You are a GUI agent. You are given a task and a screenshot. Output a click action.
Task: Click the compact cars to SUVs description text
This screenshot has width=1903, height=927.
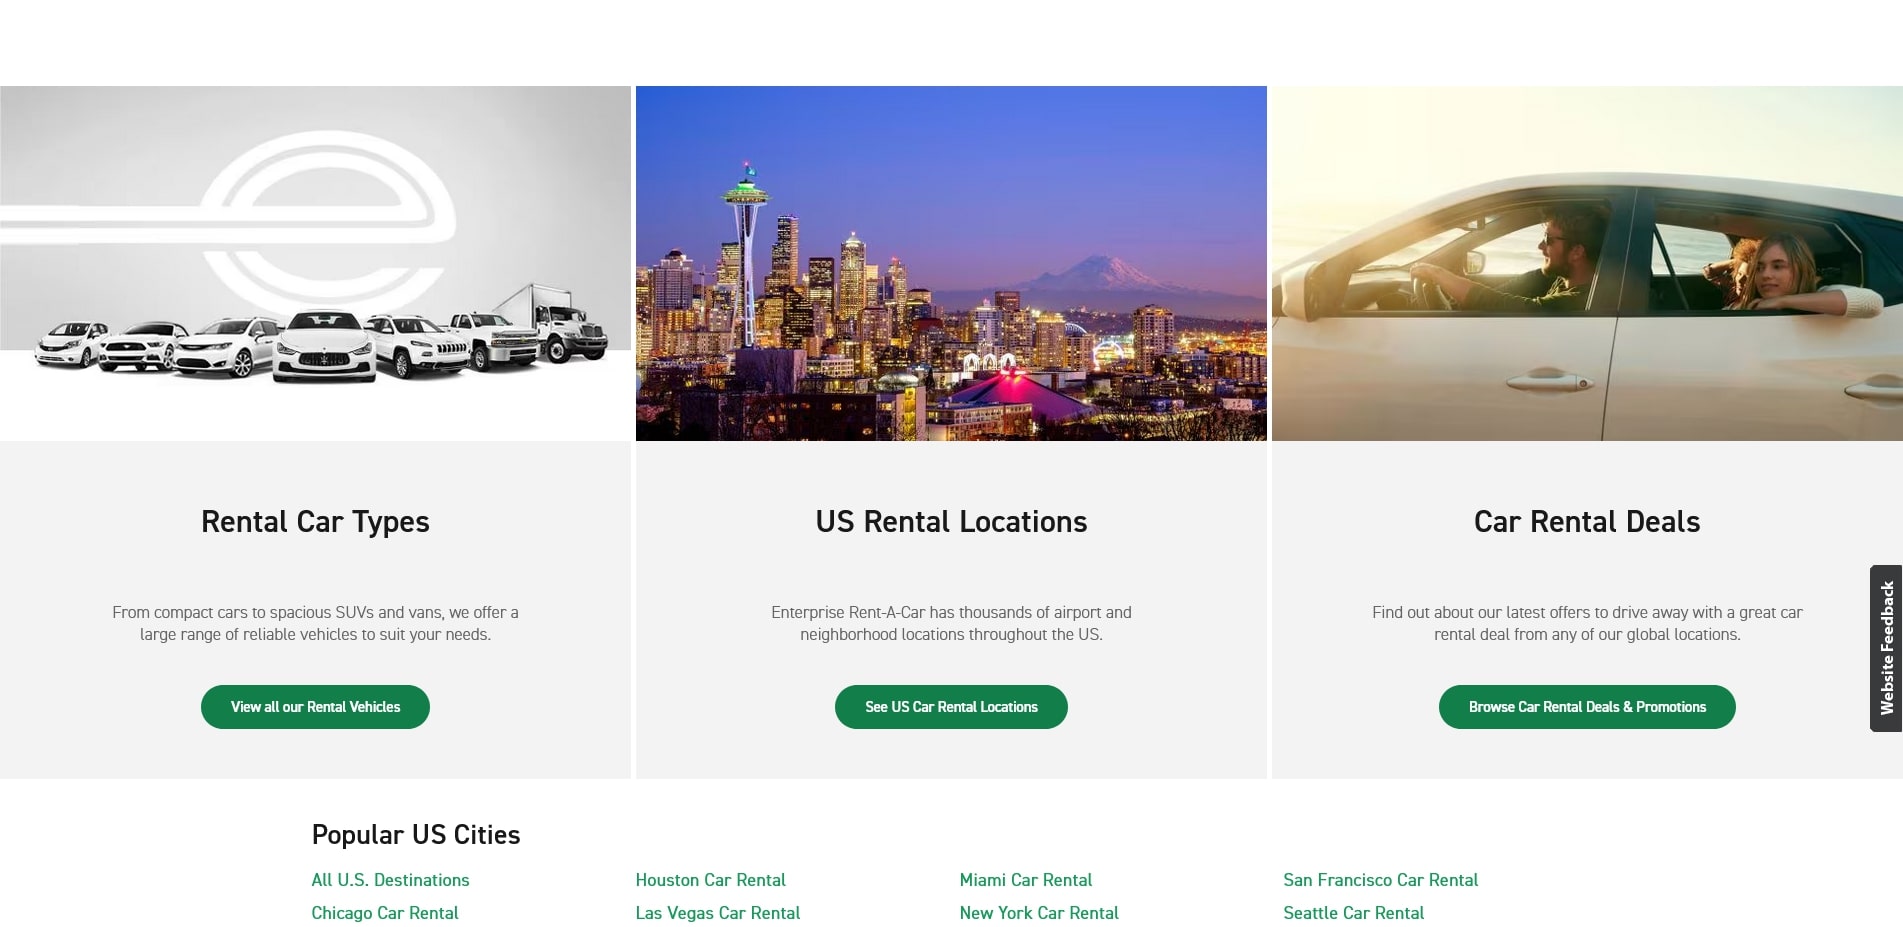click(x=315, y=623)
